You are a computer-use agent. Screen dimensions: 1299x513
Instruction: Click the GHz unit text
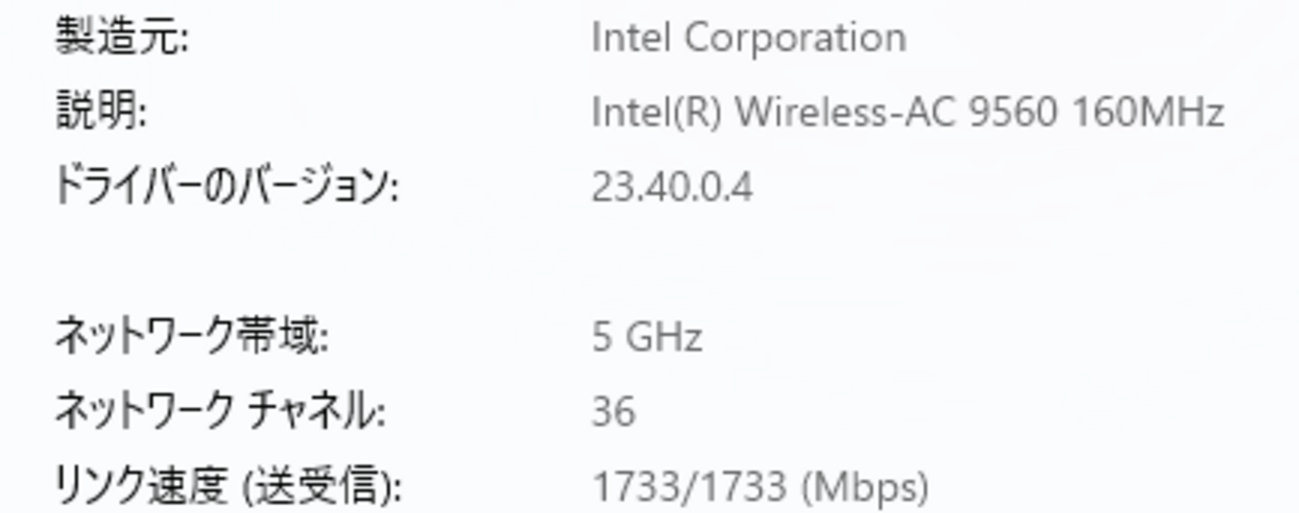pyautogui.click(x=663, y=337)
